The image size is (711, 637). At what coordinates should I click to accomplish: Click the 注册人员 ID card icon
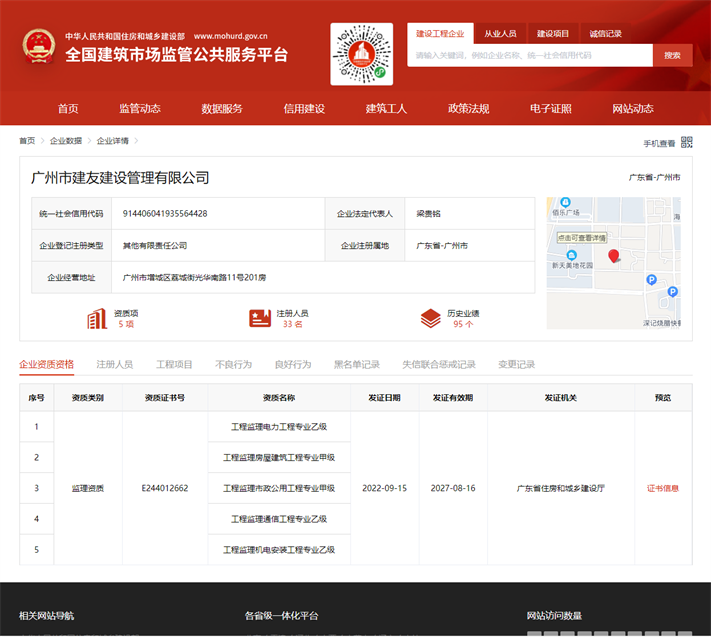[260, 319]
